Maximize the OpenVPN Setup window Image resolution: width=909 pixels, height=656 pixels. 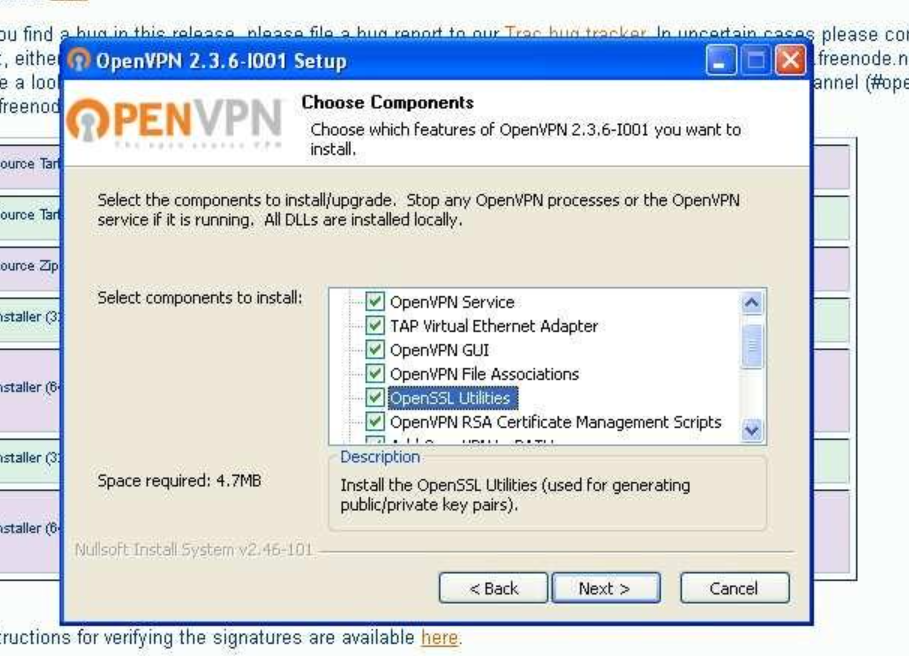[755, 62]
